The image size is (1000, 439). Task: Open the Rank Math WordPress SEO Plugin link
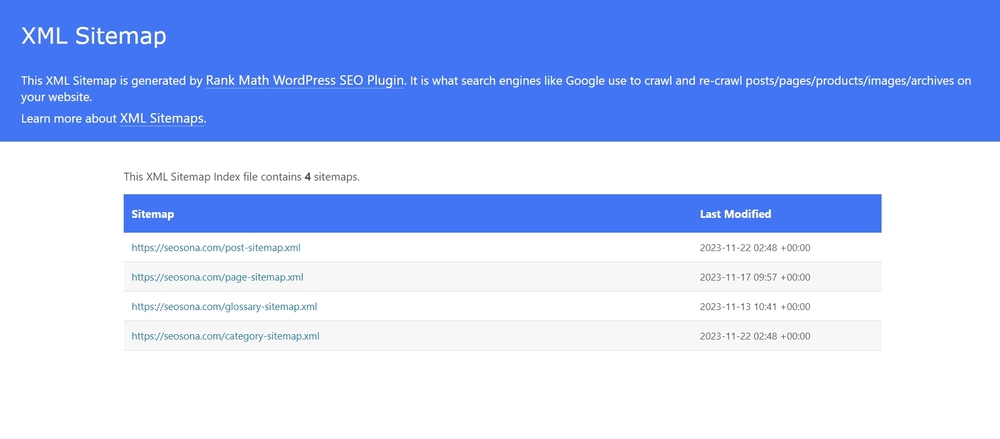tap(305, 81)
